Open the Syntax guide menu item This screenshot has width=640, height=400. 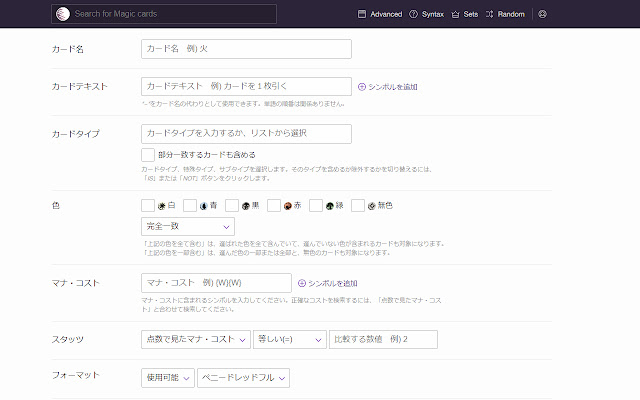click(x=426, y=14)
